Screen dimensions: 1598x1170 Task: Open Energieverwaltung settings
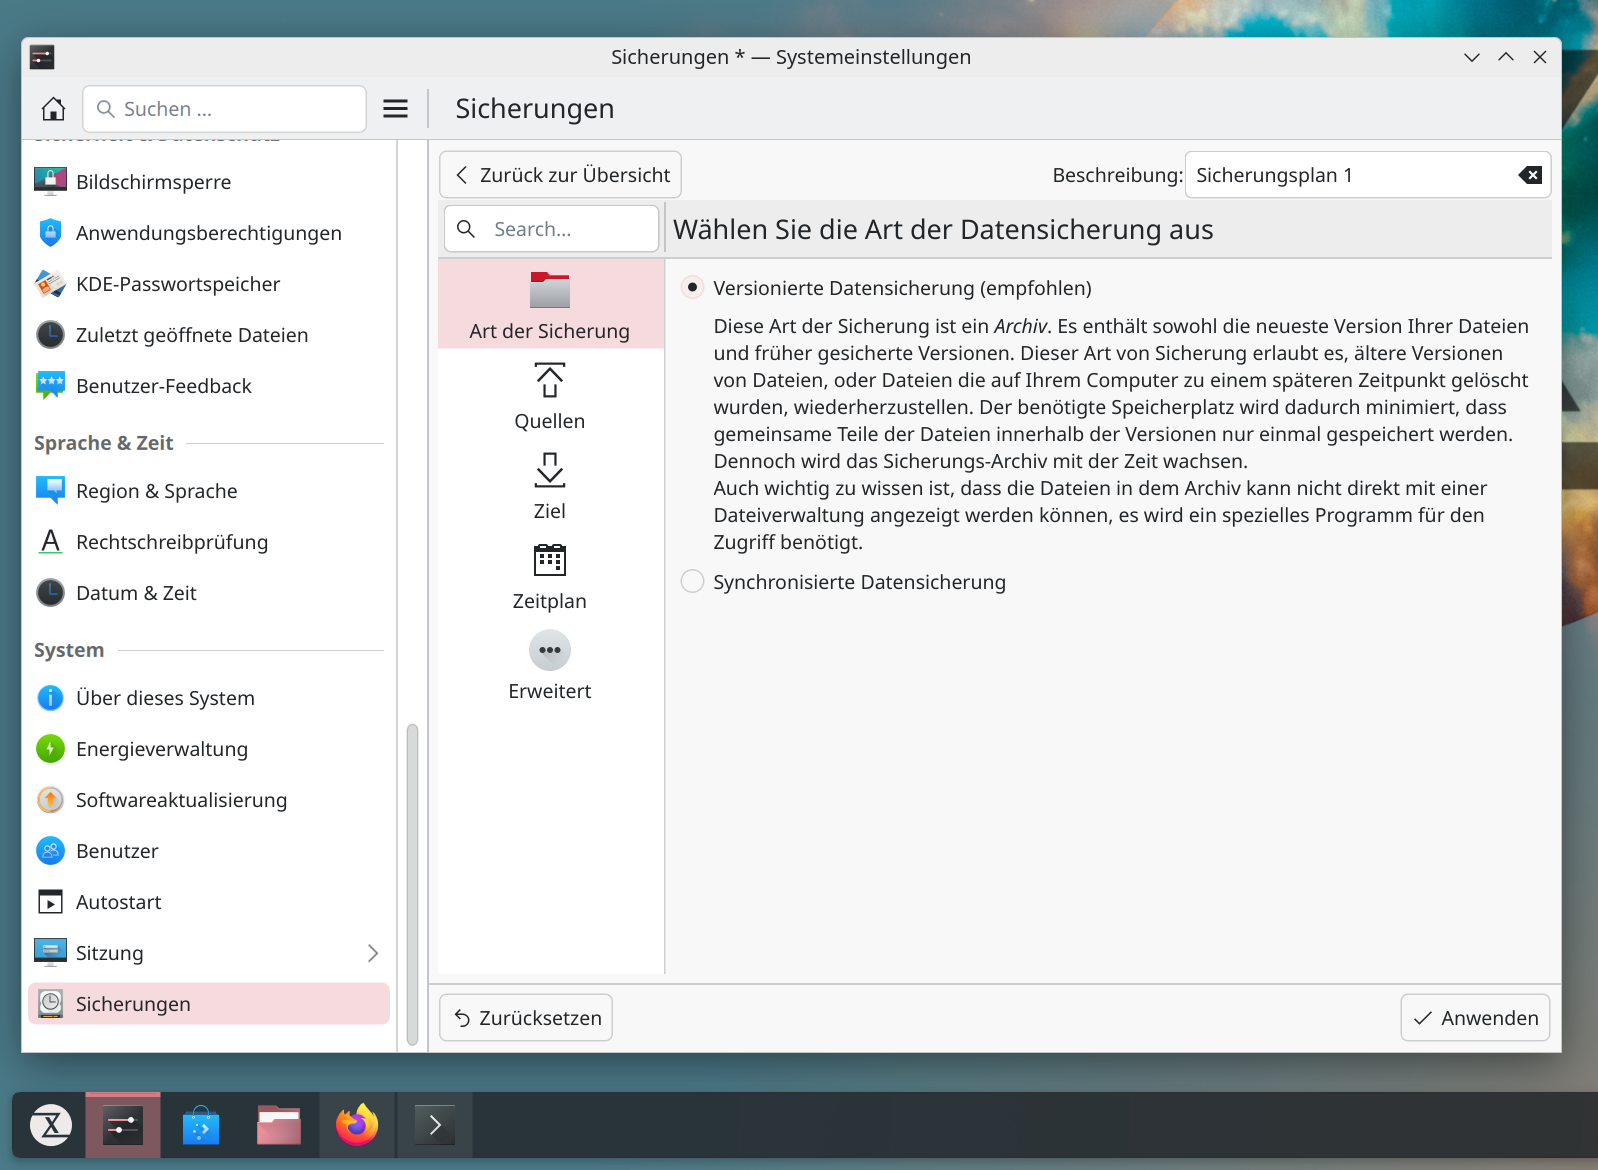(208, 749)
